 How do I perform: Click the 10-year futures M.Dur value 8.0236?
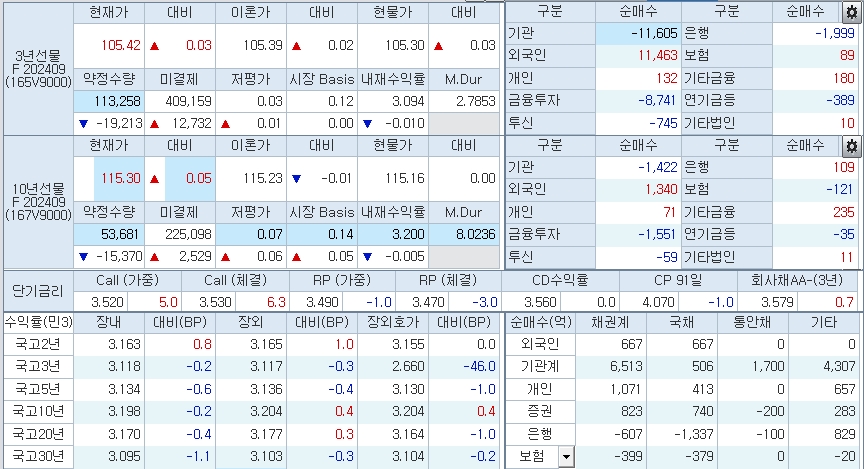(x=465, y=234)
